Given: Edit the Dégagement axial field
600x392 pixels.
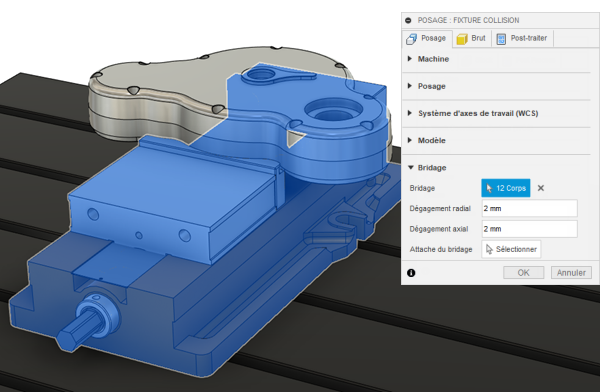Looking at the screenshot, I should [530, 229].
